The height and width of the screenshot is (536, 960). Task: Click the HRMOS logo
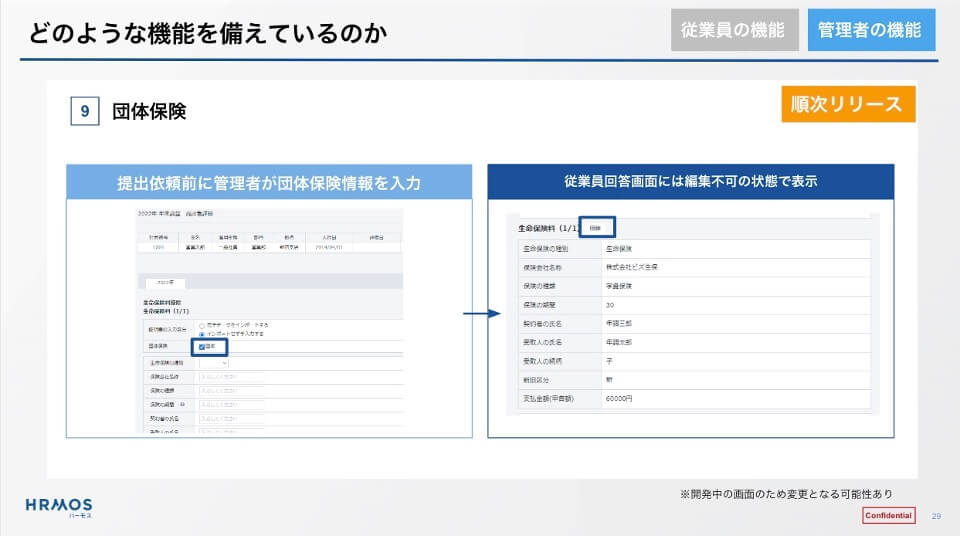[x=58, y=507]
